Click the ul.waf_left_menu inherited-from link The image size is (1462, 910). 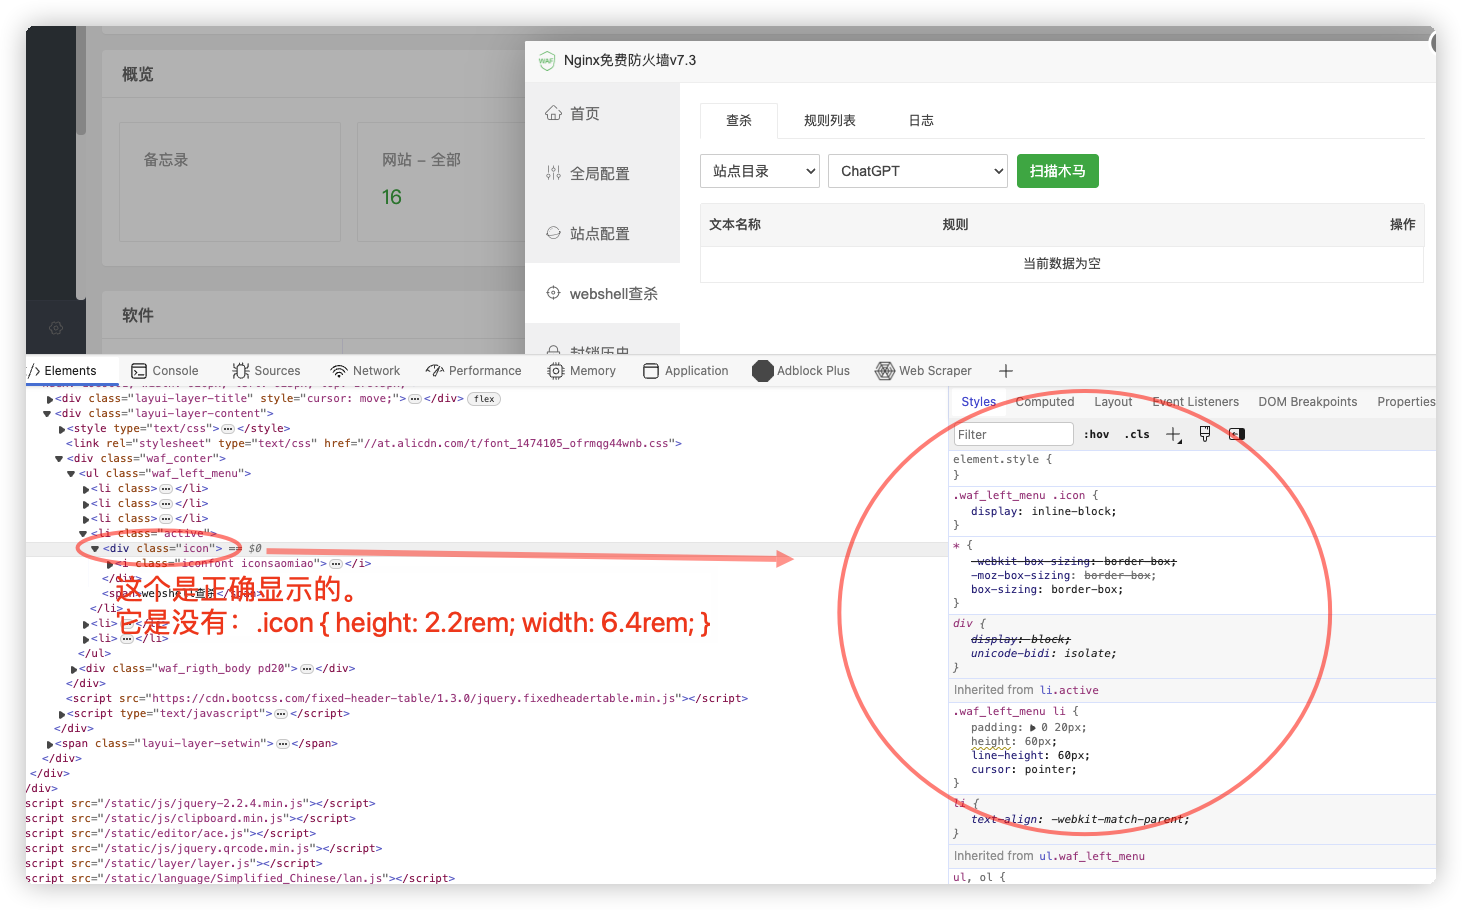click(x=1092, y=856)
